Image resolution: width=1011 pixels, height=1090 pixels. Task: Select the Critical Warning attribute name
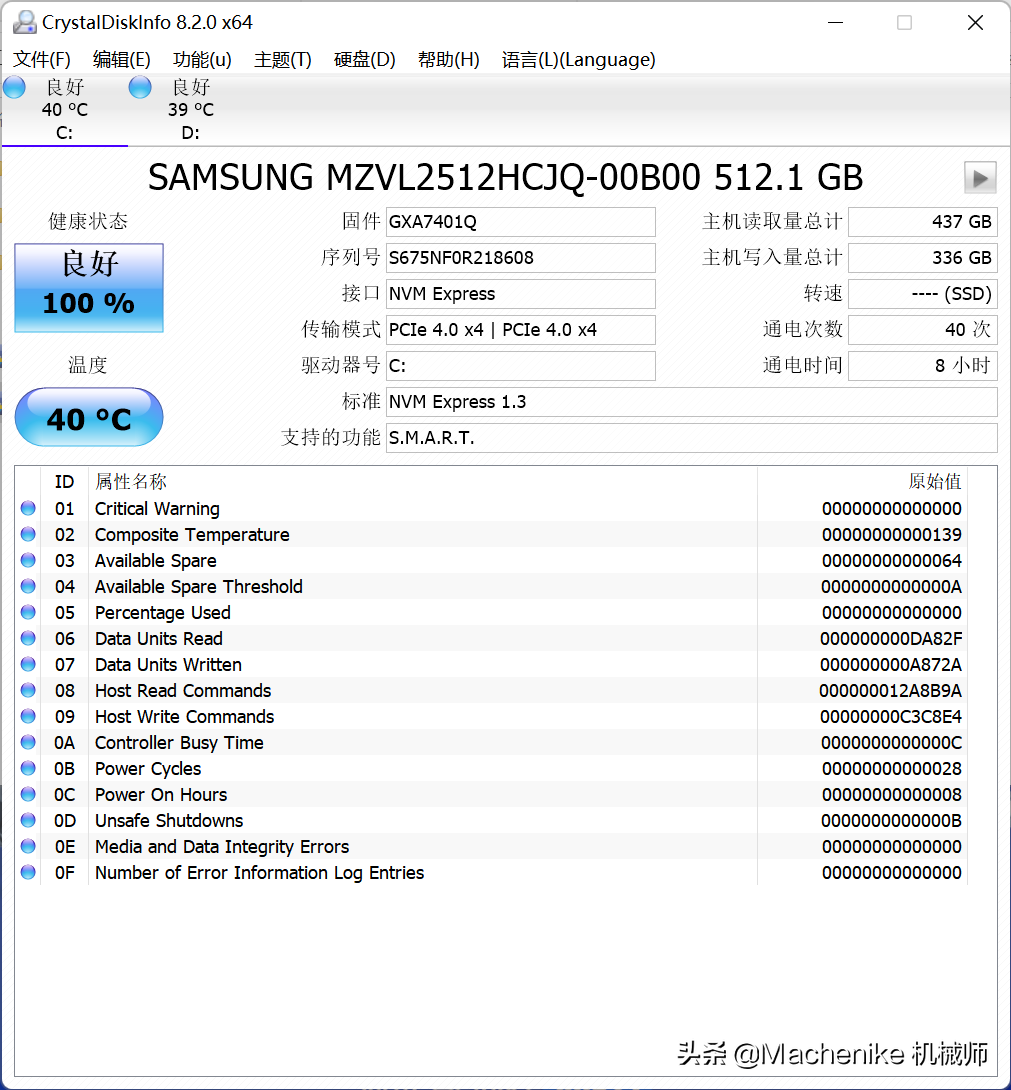click(157, 509)
